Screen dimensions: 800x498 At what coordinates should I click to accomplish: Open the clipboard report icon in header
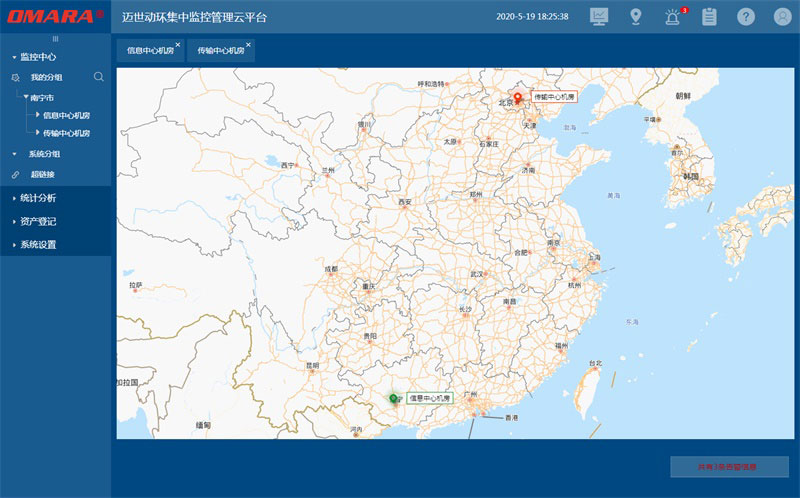click(709, 16)
